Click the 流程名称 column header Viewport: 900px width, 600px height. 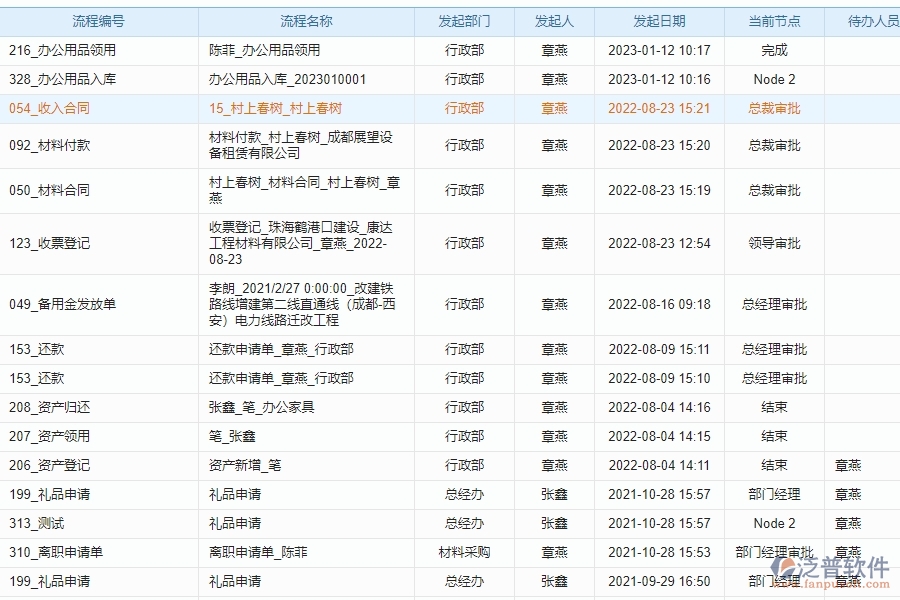tap(300, 20)
